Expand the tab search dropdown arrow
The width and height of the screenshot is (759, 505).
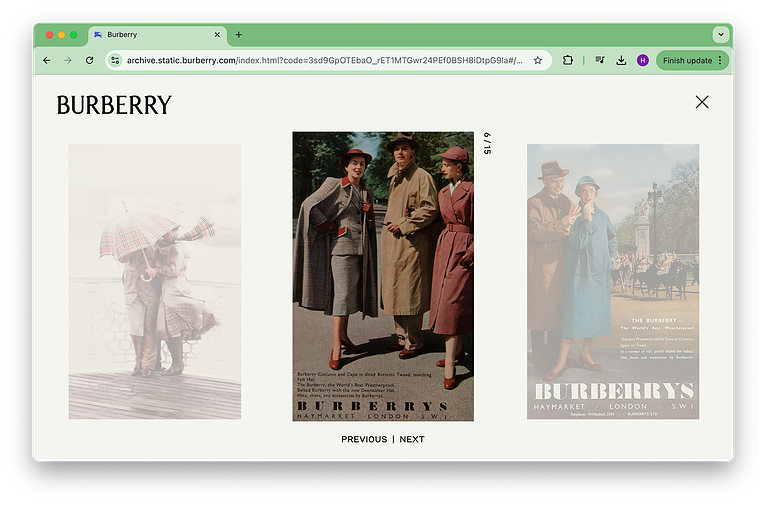pos(721,35)
